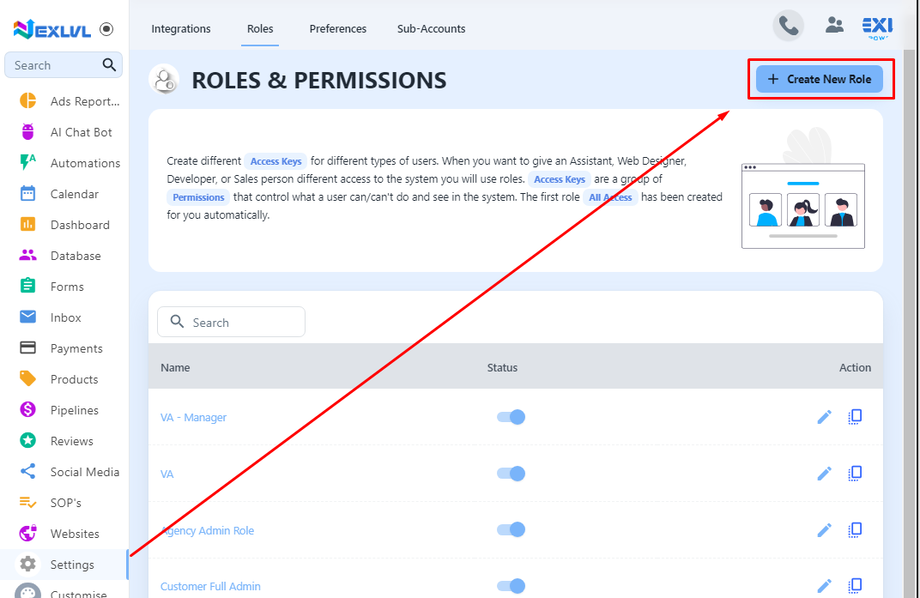
Task: Open the users icon in header
Action: pyautogui.click(x=834, y=27)
